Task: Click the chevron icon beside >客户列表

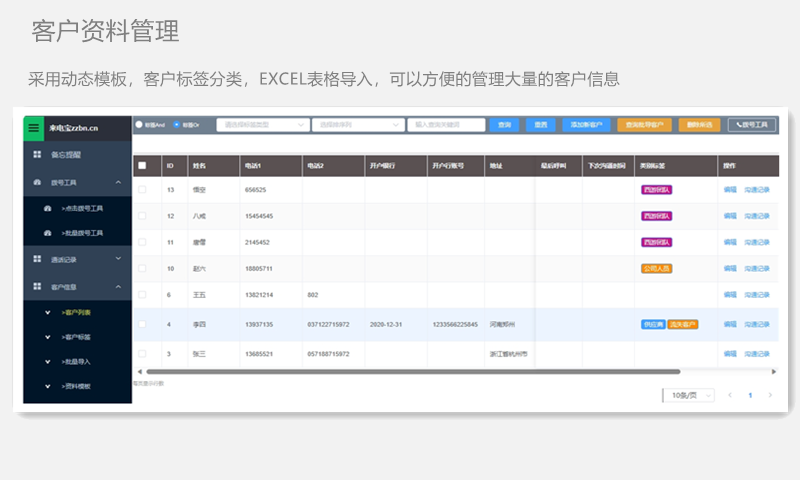Action: tap(47, 313)
